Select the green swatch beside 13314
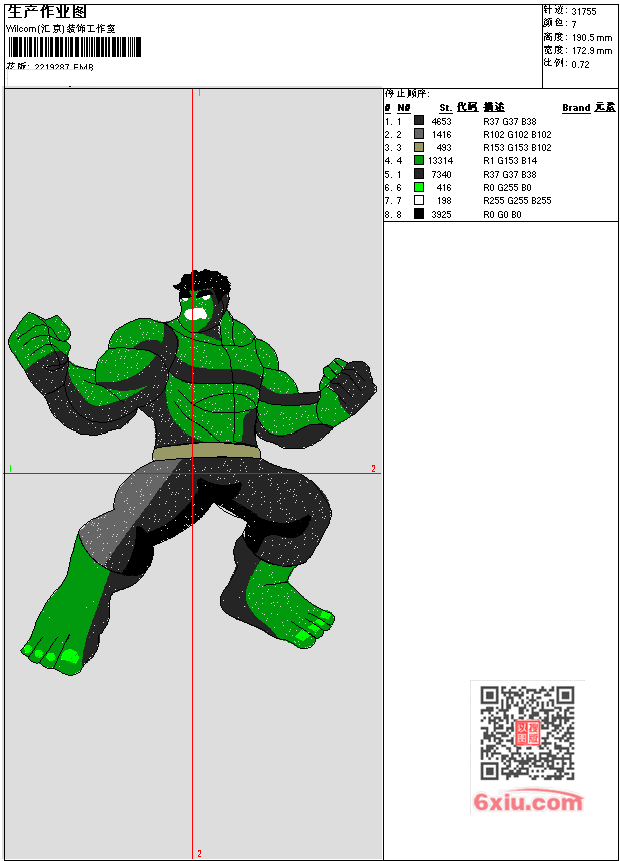620x861 pixels. pos(419,160)
